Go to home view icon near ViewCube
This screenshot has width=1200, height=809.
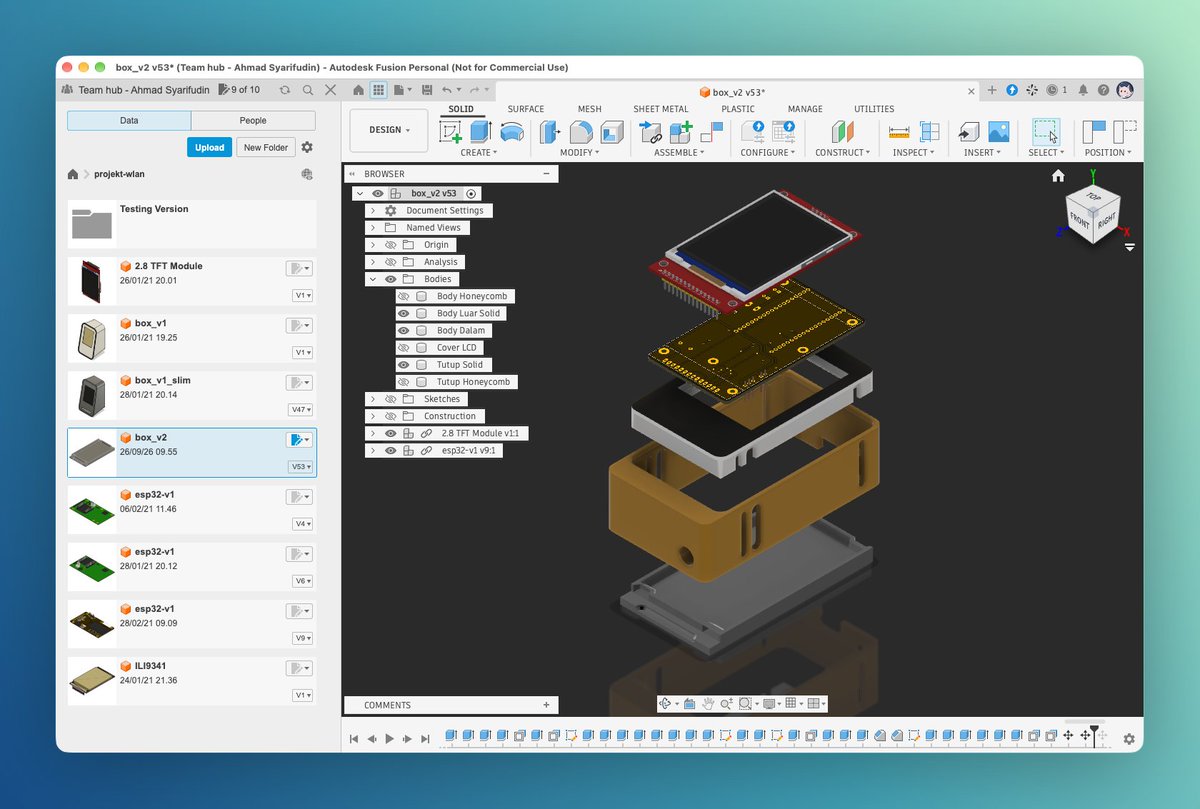[x=1058, y=176]
